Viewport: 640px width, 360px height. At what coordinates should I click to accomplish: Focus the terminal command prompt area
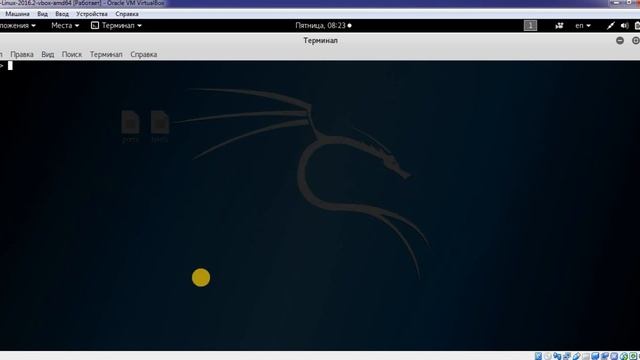320,205
